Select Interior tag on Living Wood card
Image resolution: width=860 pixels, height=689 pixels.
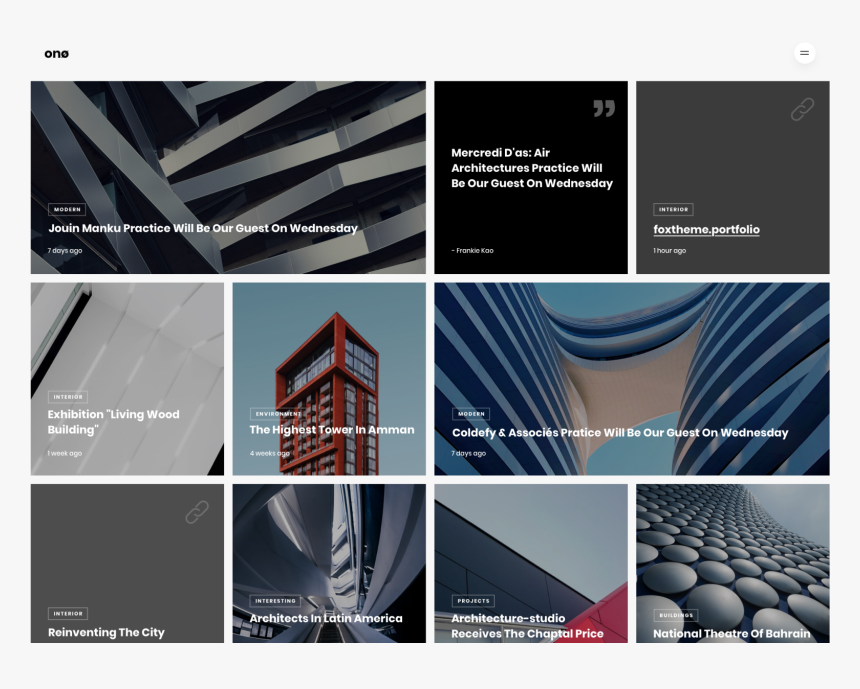click(x=68, y=397)
